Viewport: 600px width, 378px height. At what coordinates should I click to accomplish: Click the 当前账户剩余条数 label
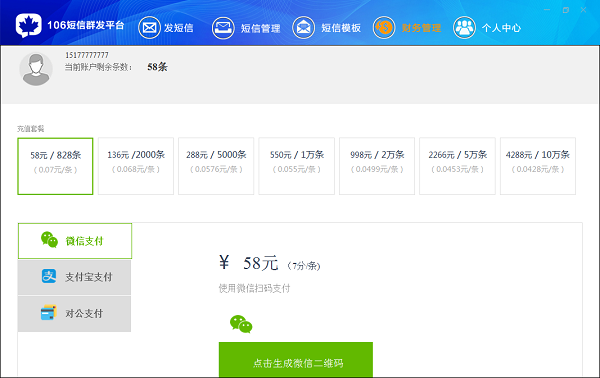[98, 67]
